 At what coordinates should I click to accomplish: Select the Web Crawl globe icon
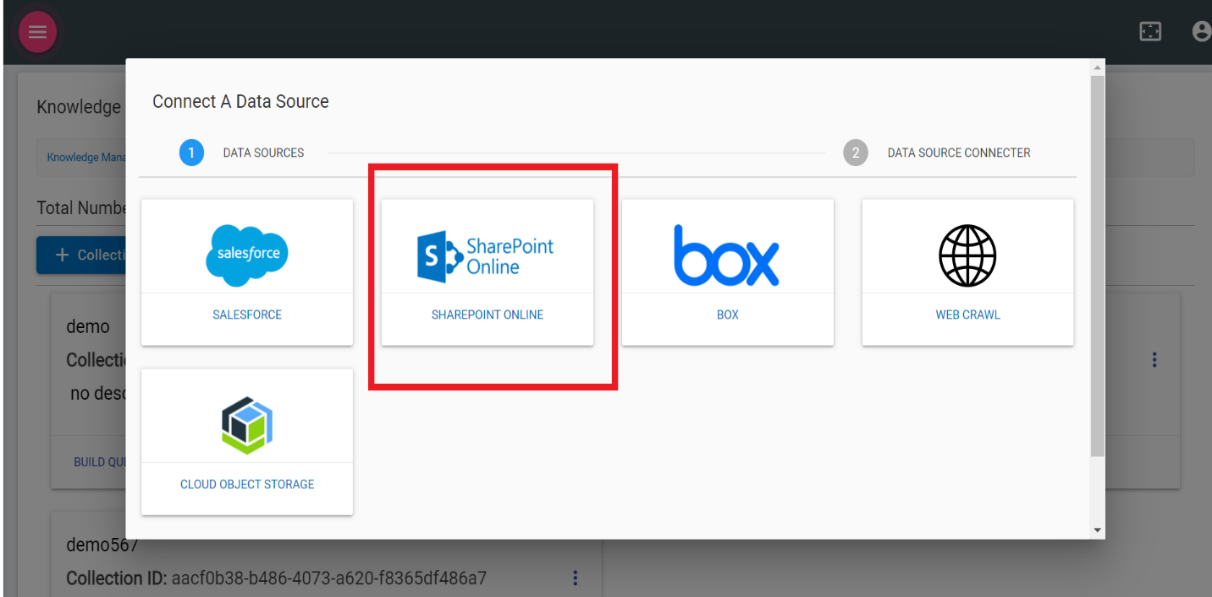pyautogui.click(x=966, y=255)
